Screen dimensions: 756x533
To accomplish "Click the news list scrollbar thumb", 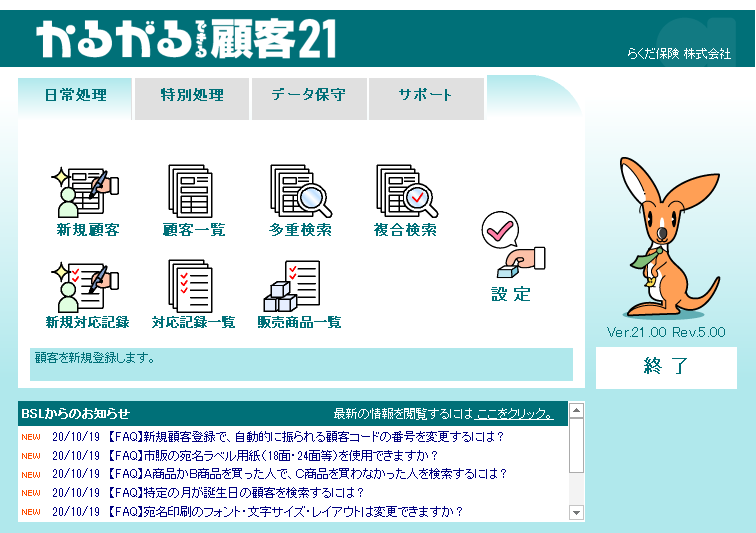I will point(576,445).
